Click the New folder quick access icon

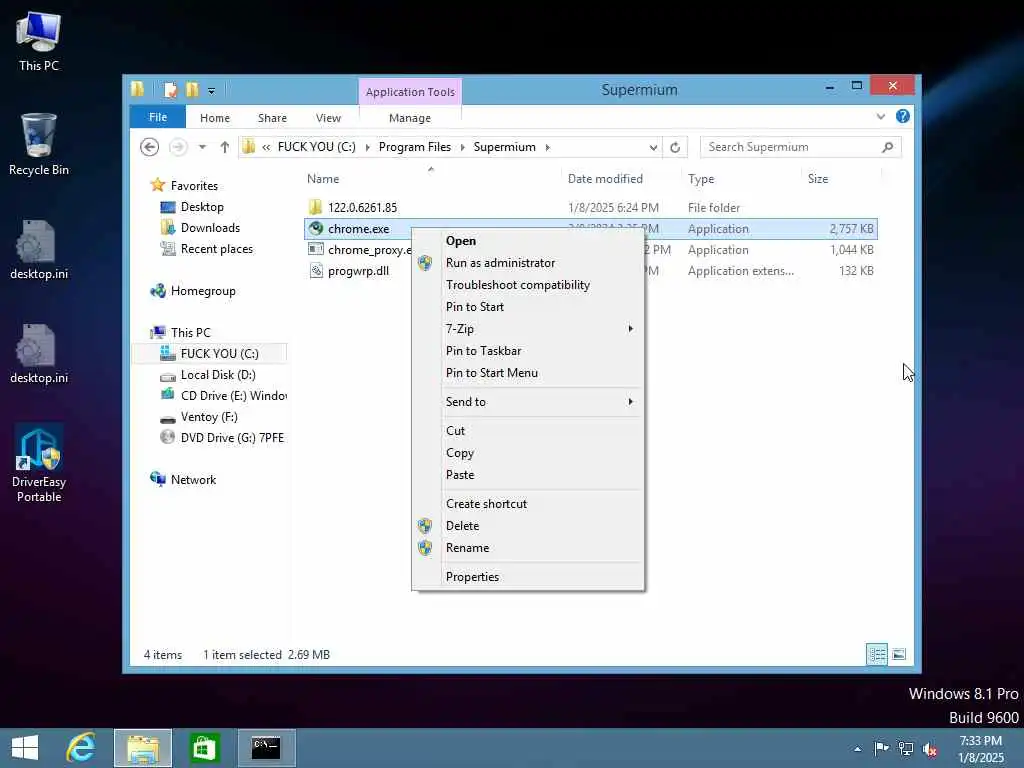192,89
